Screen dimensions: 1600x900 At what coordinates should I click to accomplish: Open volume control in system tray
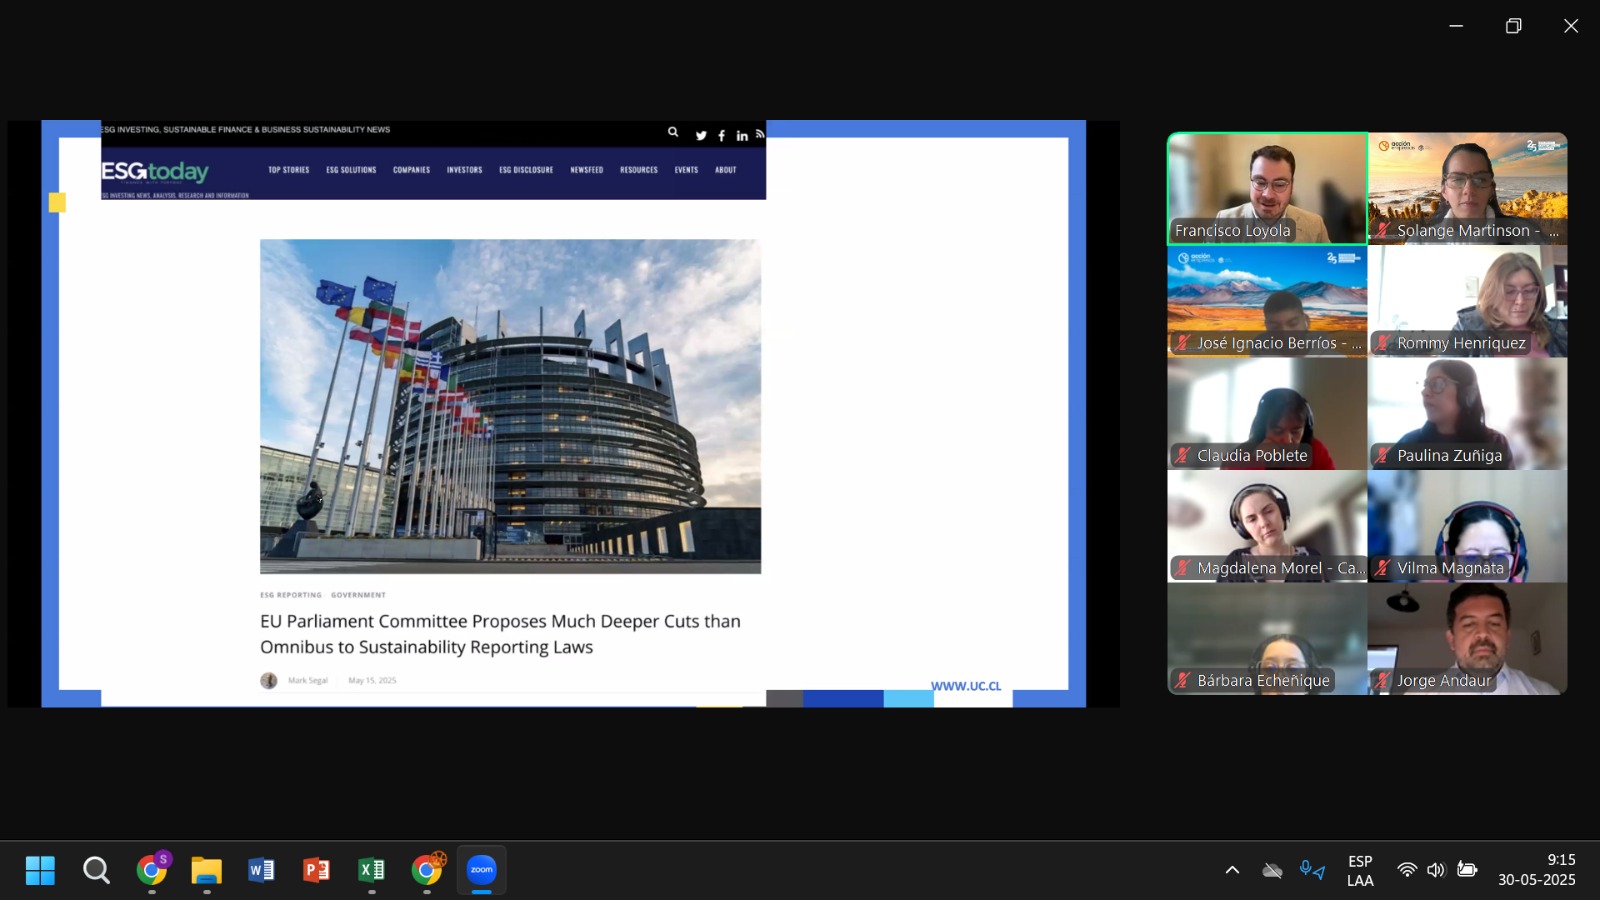coord(1436,870)
